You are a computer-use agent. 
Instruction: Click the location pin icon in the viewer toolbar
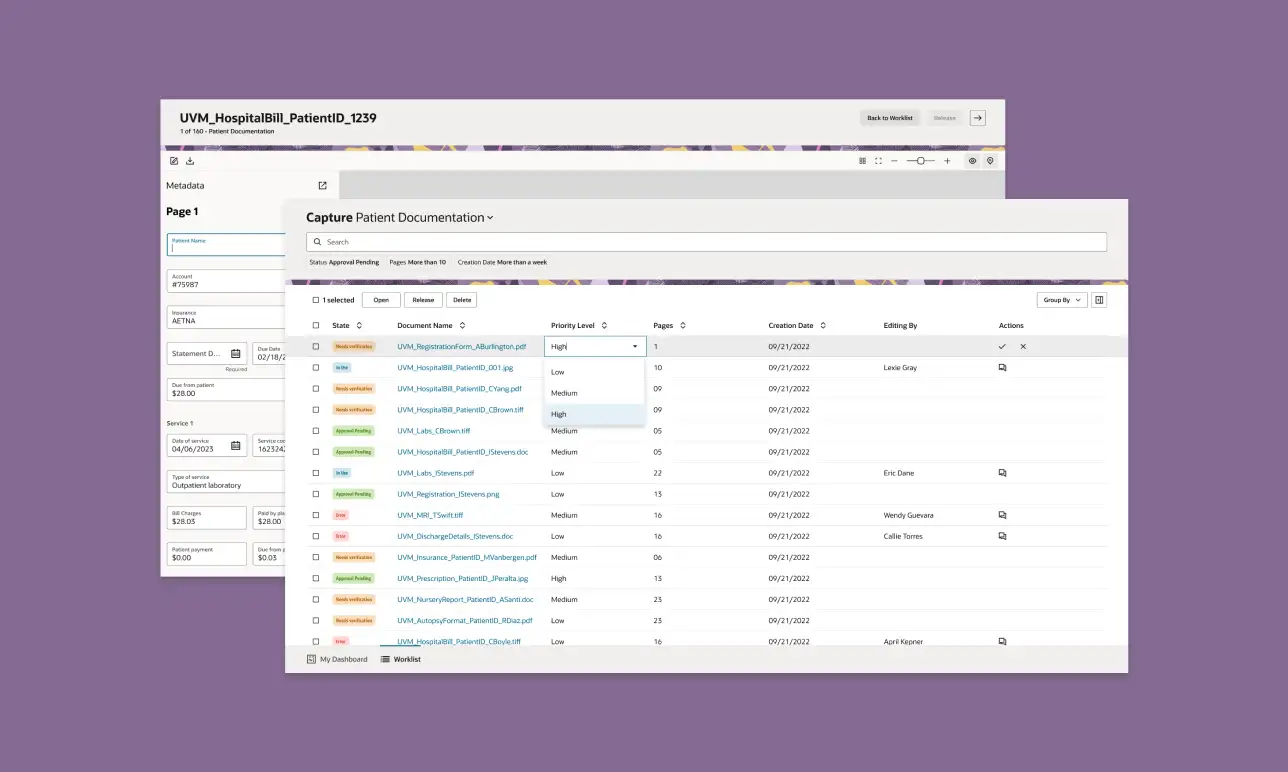[x=990, y=161]
